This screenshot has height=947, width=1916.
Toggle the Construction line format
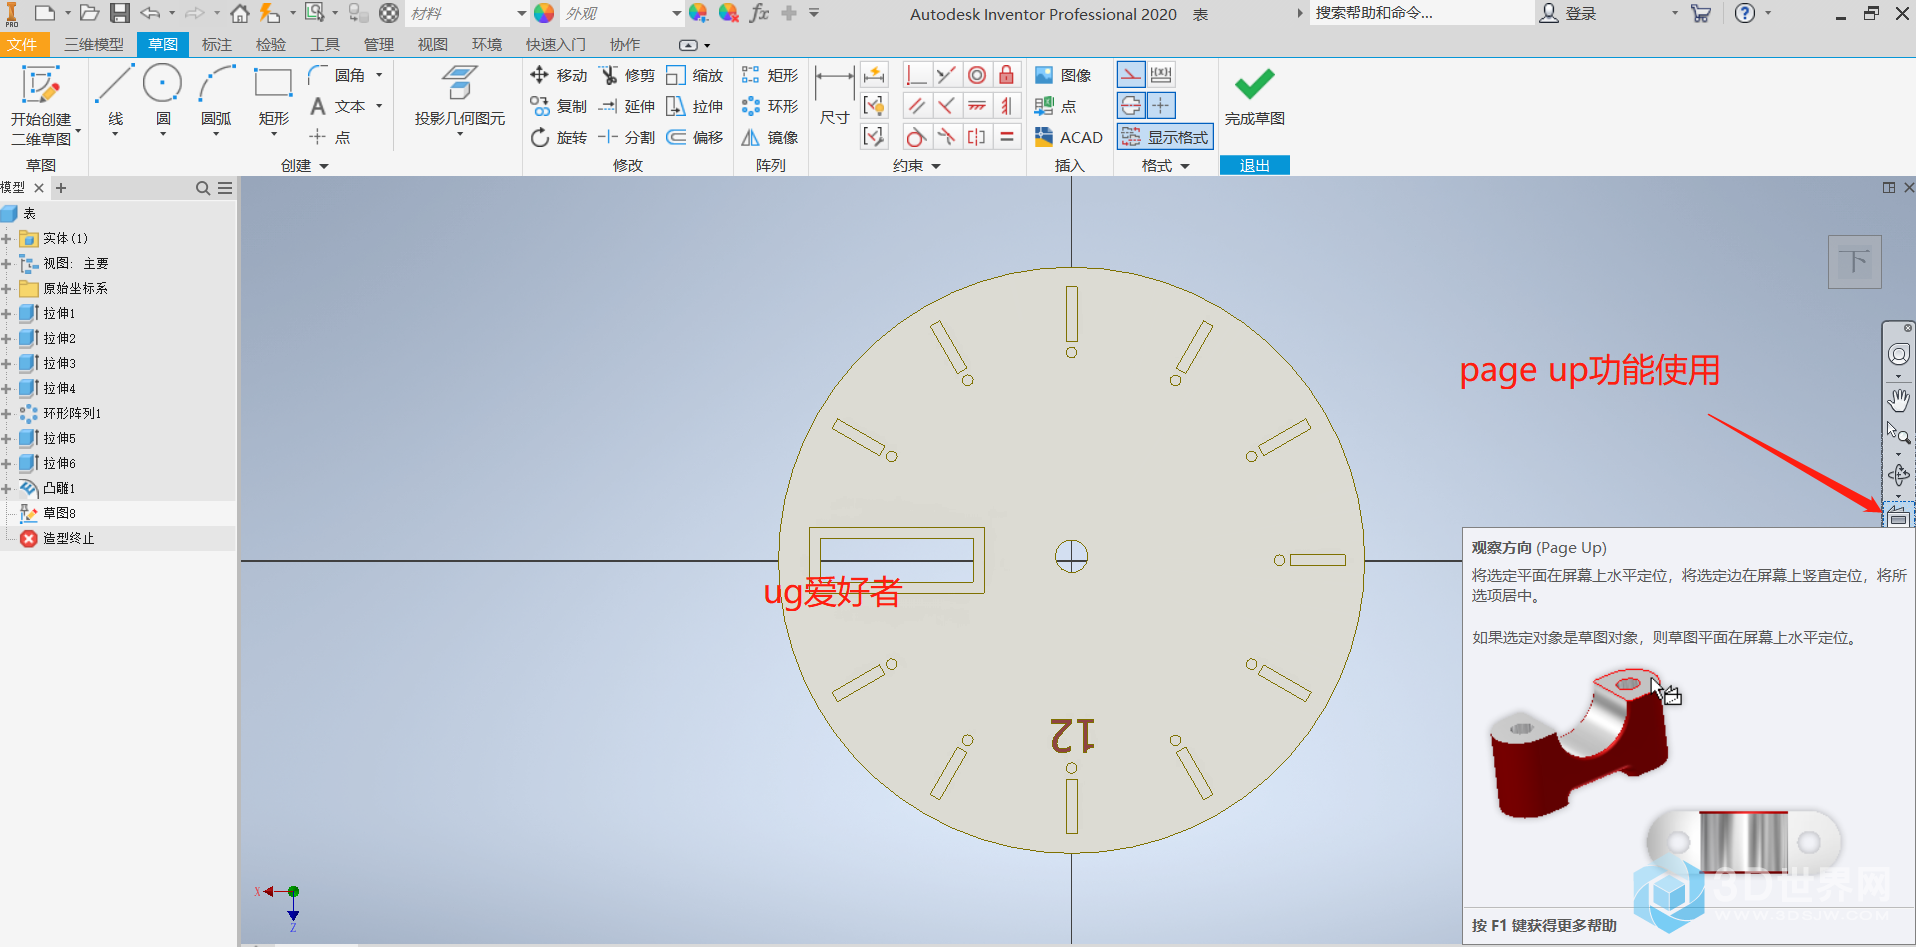[x=1131, y=75]
